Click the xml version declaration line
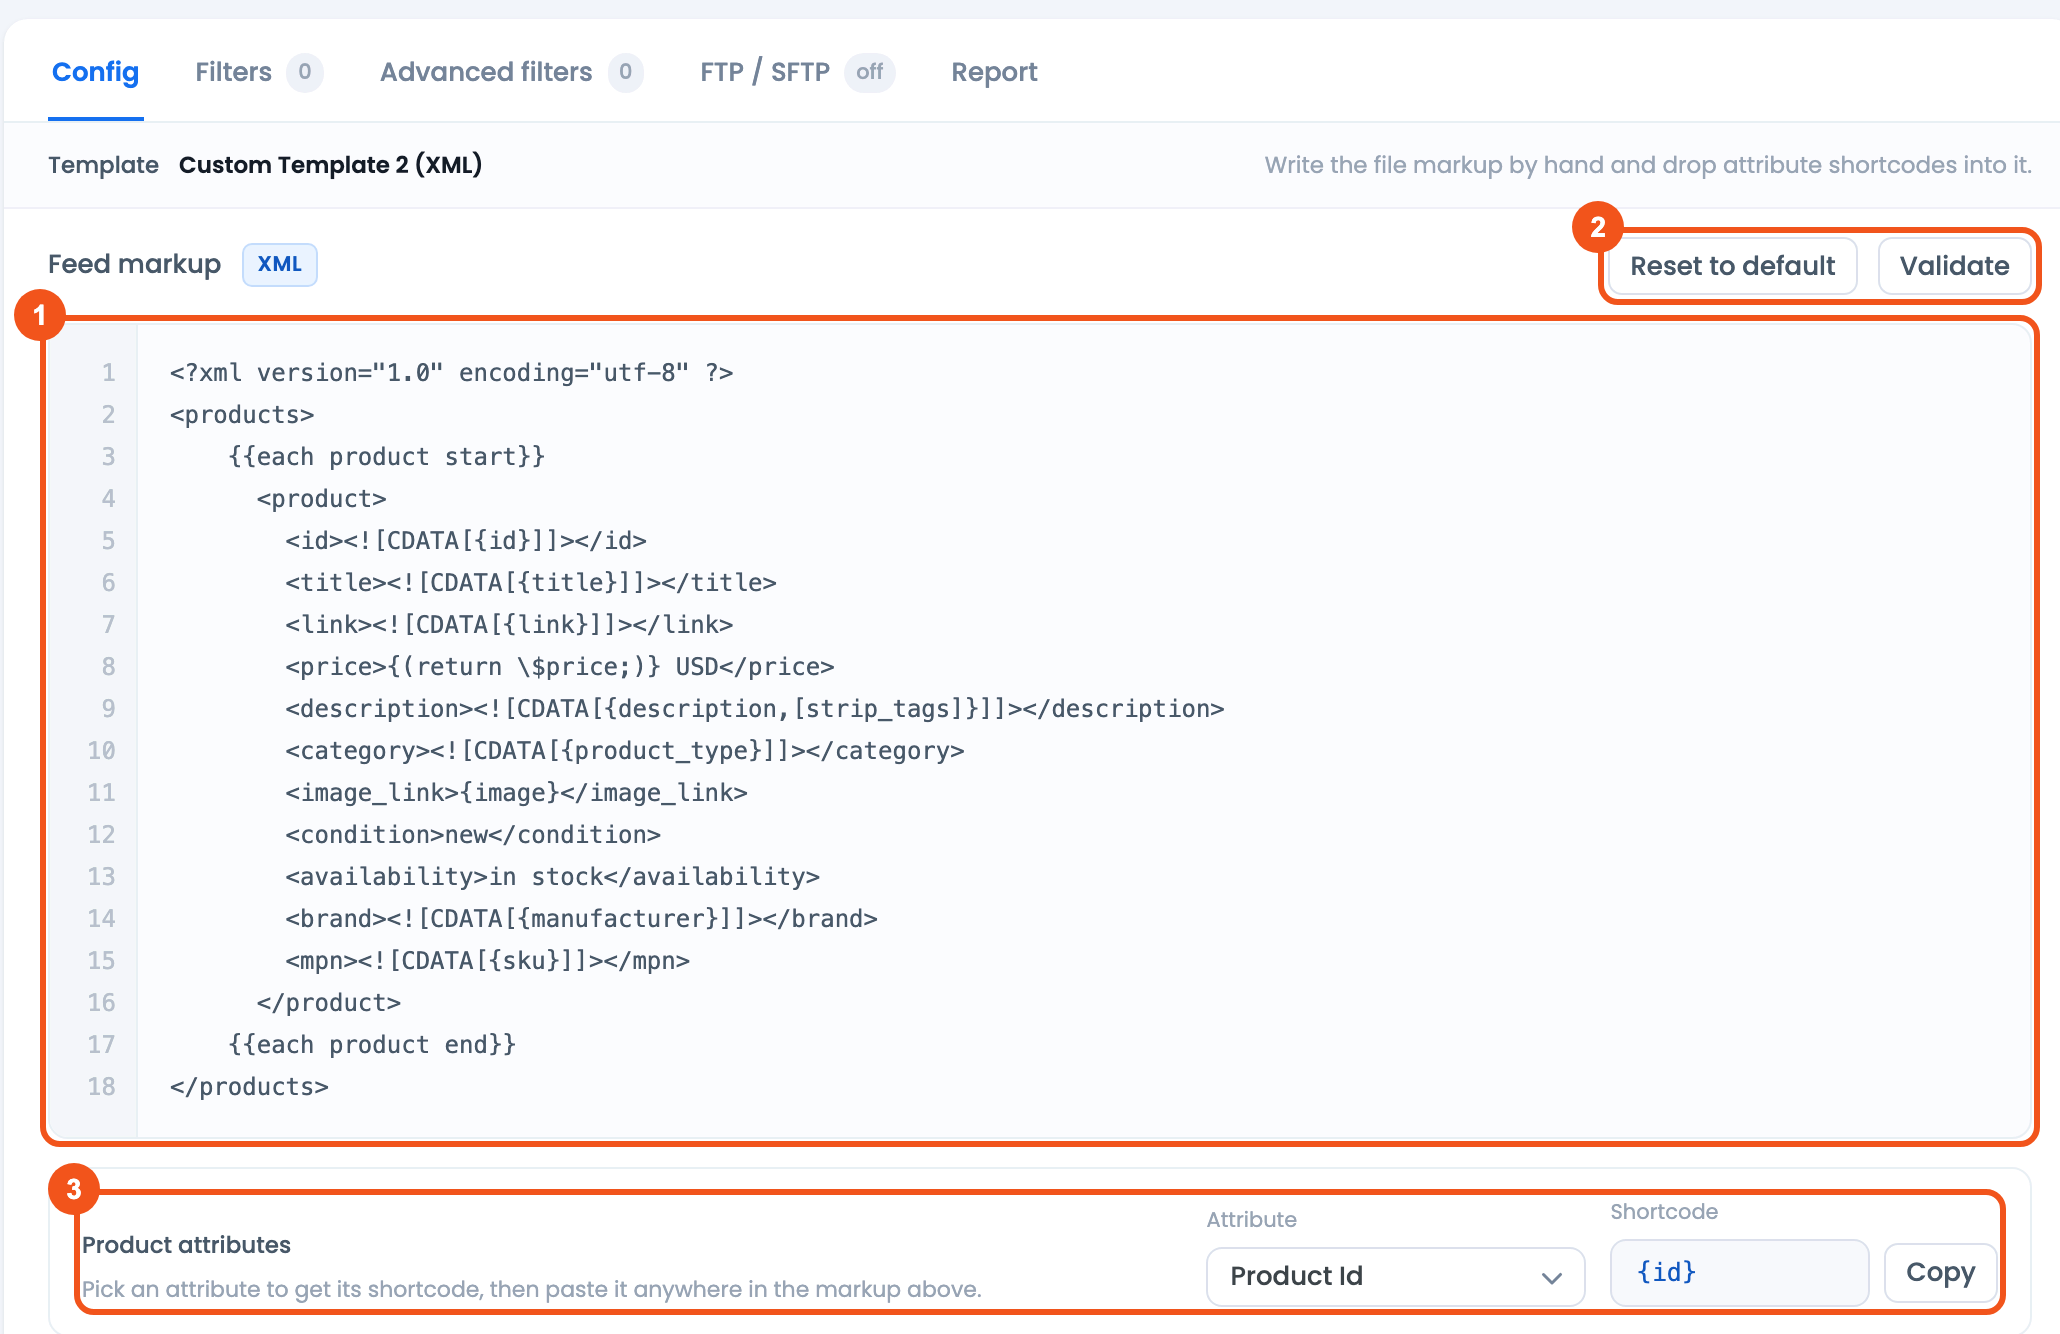Viewport: 2060px width, 1334px height. [451, 373]
